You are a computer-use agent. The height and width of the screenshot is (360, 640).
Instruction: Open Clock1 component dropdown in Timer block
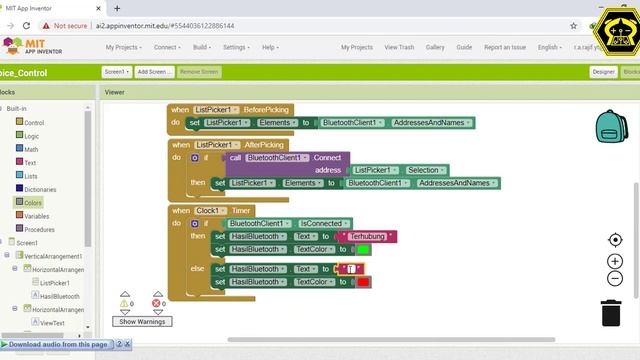[x=211, y=211]
